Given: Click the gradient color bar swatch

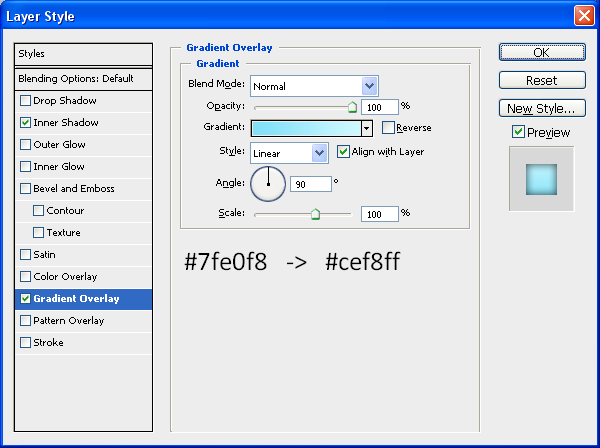Looking at the screenshot, I should pyautogui.click(x=306, y=128).
